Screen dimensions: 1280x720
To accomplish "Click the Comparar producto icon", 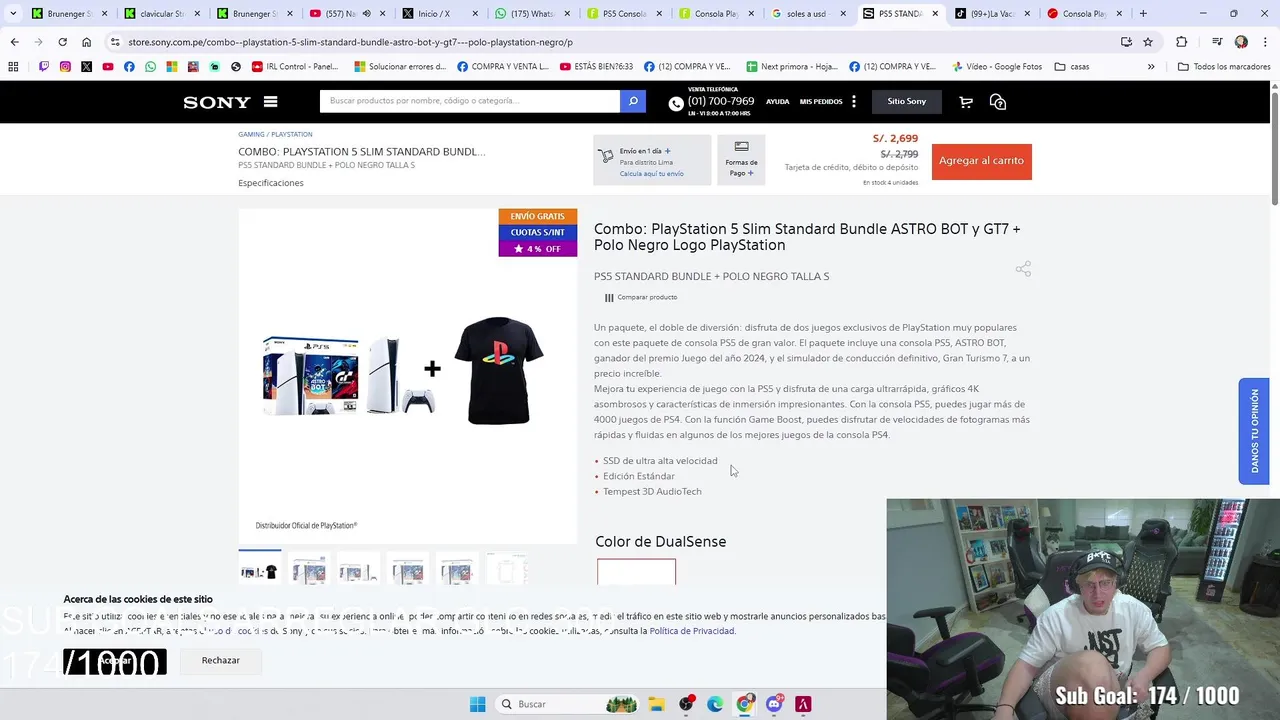I will pyautogui.click(x=609, y=297).
